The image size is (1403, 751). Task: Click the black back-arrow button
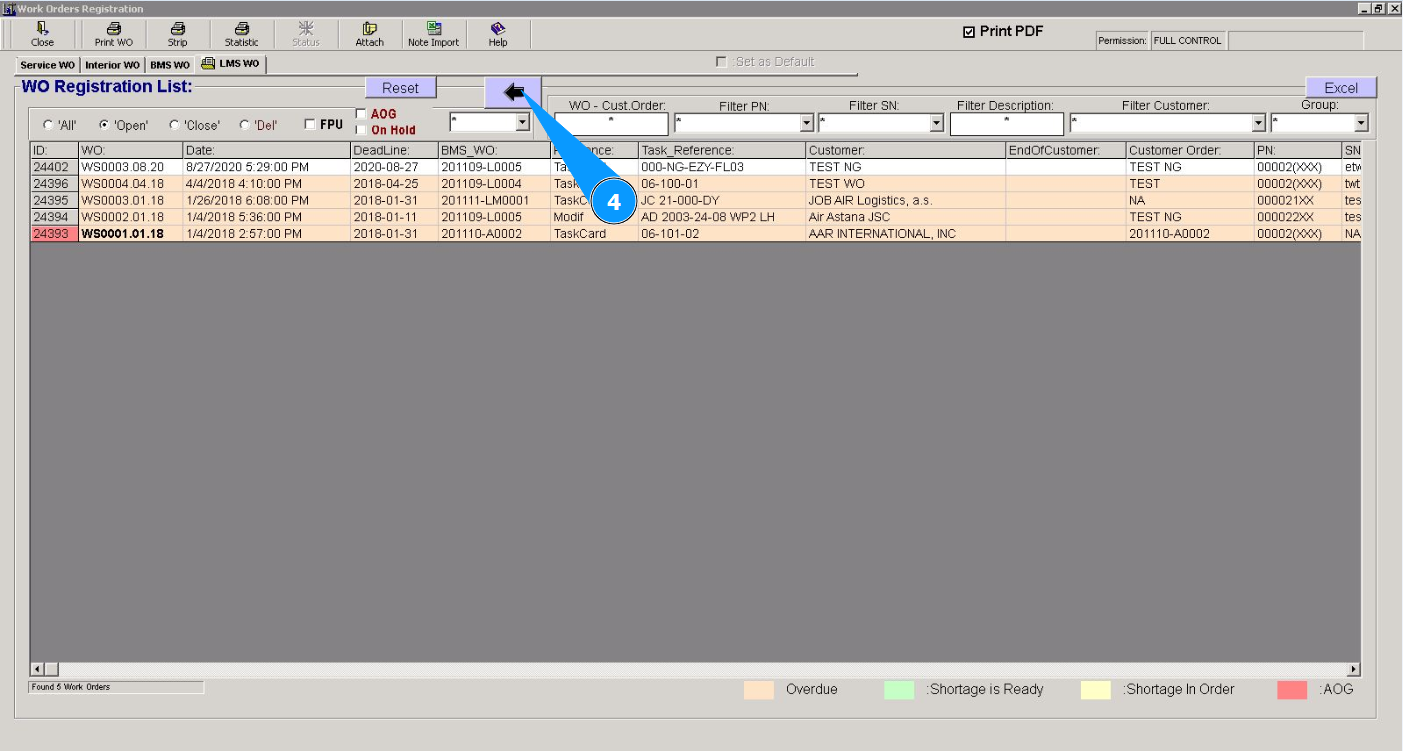click(513, 92)
